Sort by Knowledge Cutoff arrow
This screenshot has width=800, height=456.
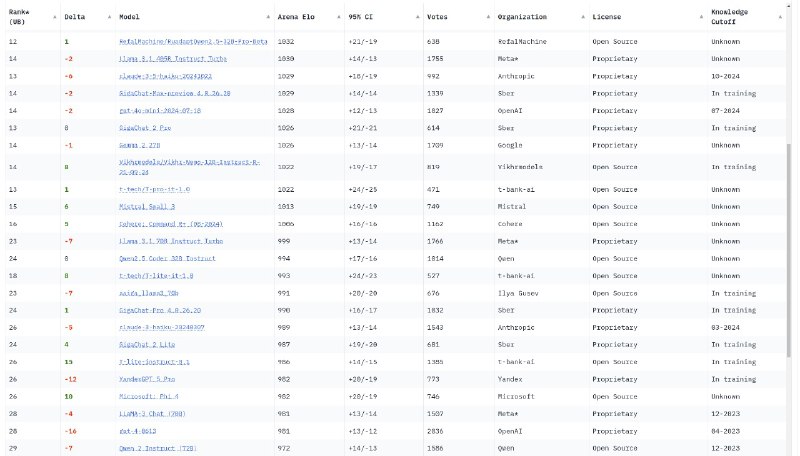pos(780,17)
